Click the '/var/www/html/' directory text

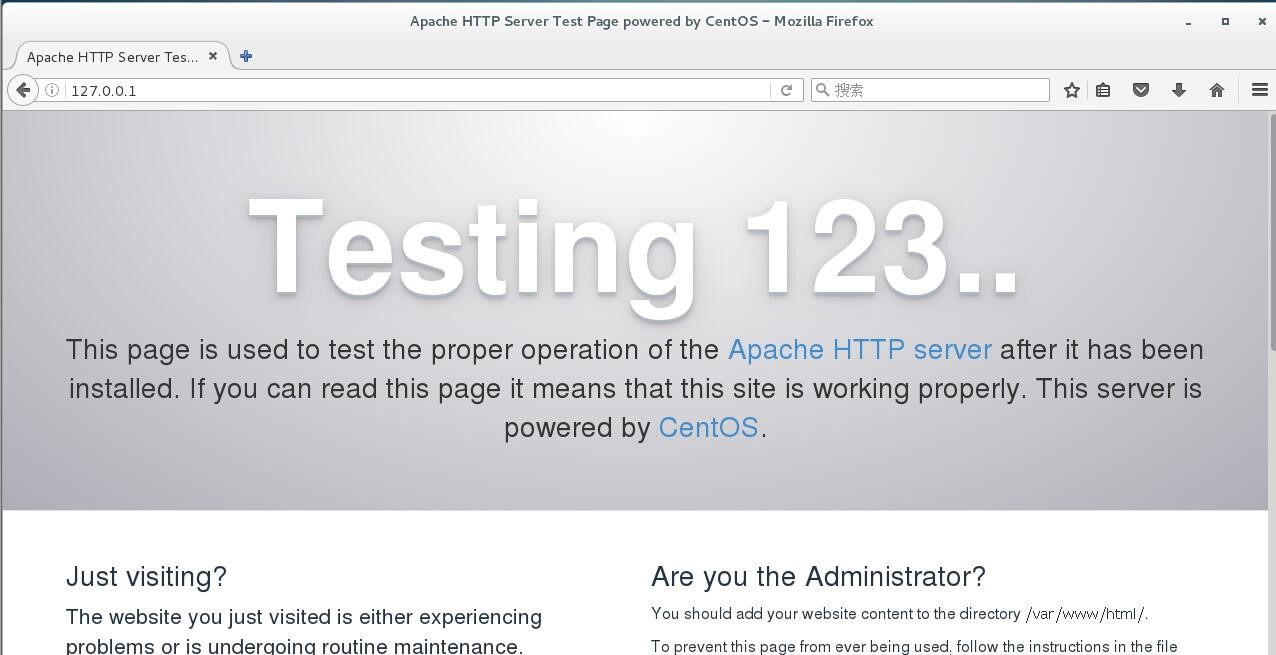tap(1086, 614)
